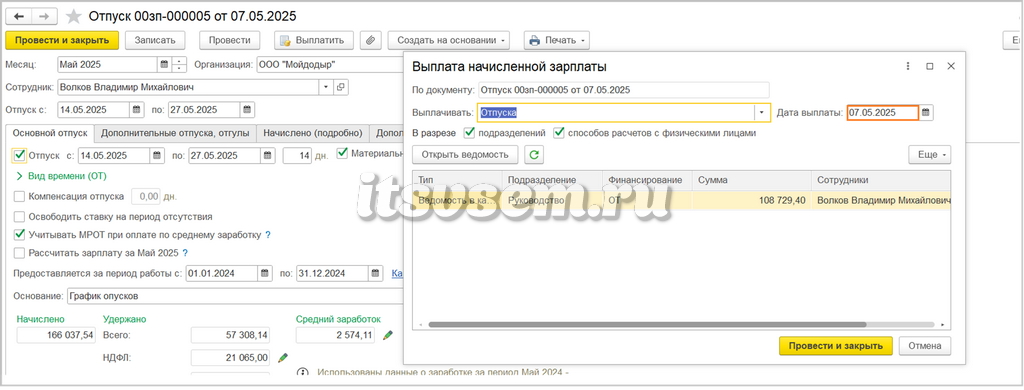Expand 'Вид времени (ОТ)' section
This screenshot has height=390, width=1024.
[x=61, y=176]
